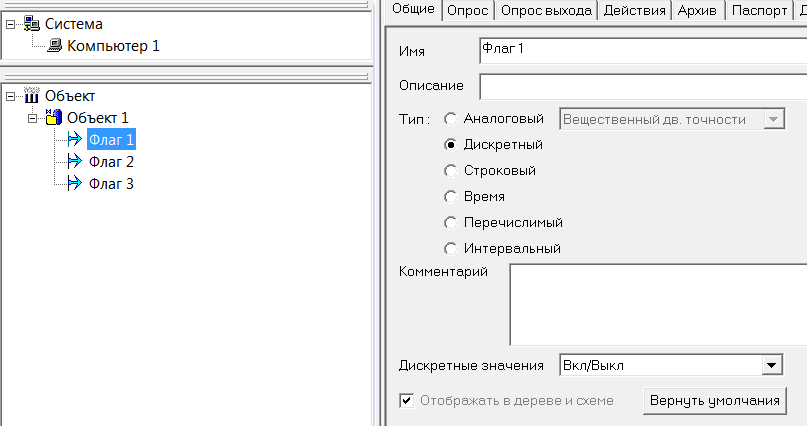Switch to the Архив tab

coord(697,10)
